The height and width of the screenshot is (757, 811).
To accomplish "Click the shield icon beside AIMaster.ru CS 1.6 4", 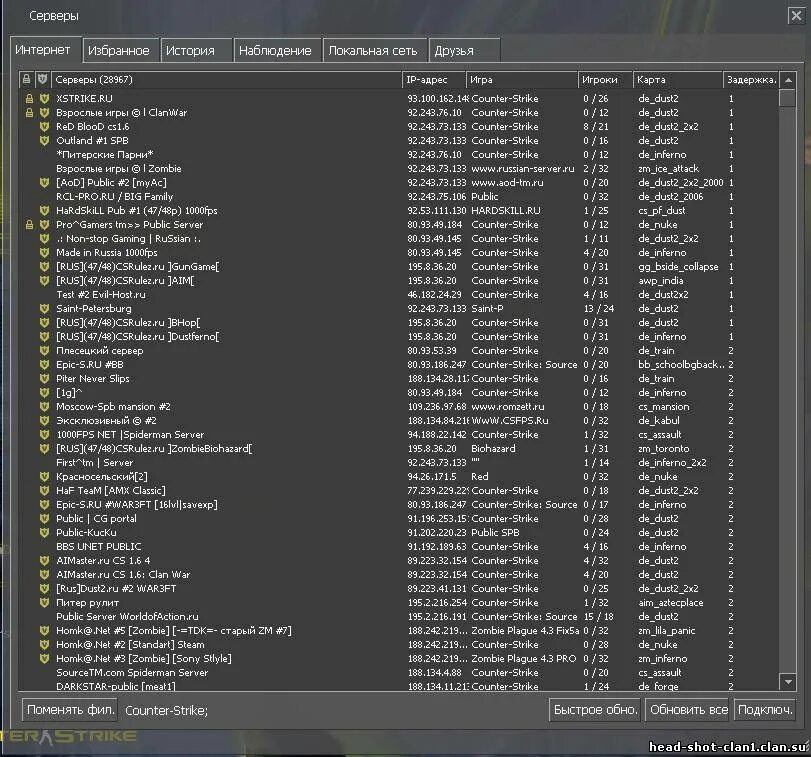I will [x=44, y=560].
